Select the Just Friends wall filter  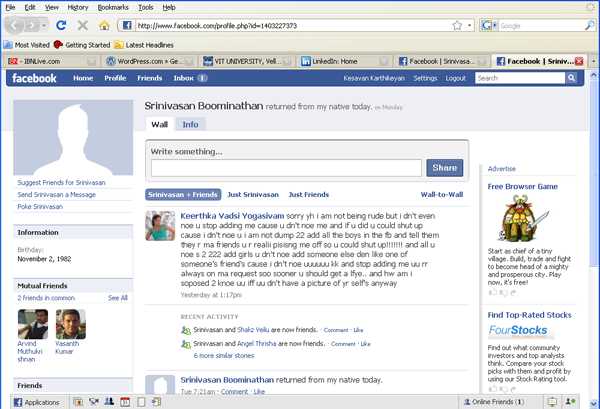click(x=309, y=194)
